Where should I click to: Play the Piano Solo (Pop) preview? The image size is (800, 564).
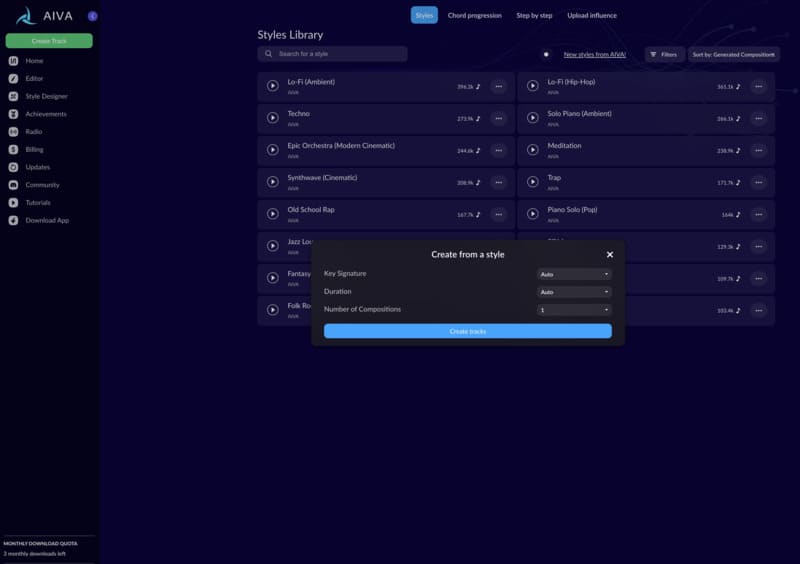click(533, 214)
